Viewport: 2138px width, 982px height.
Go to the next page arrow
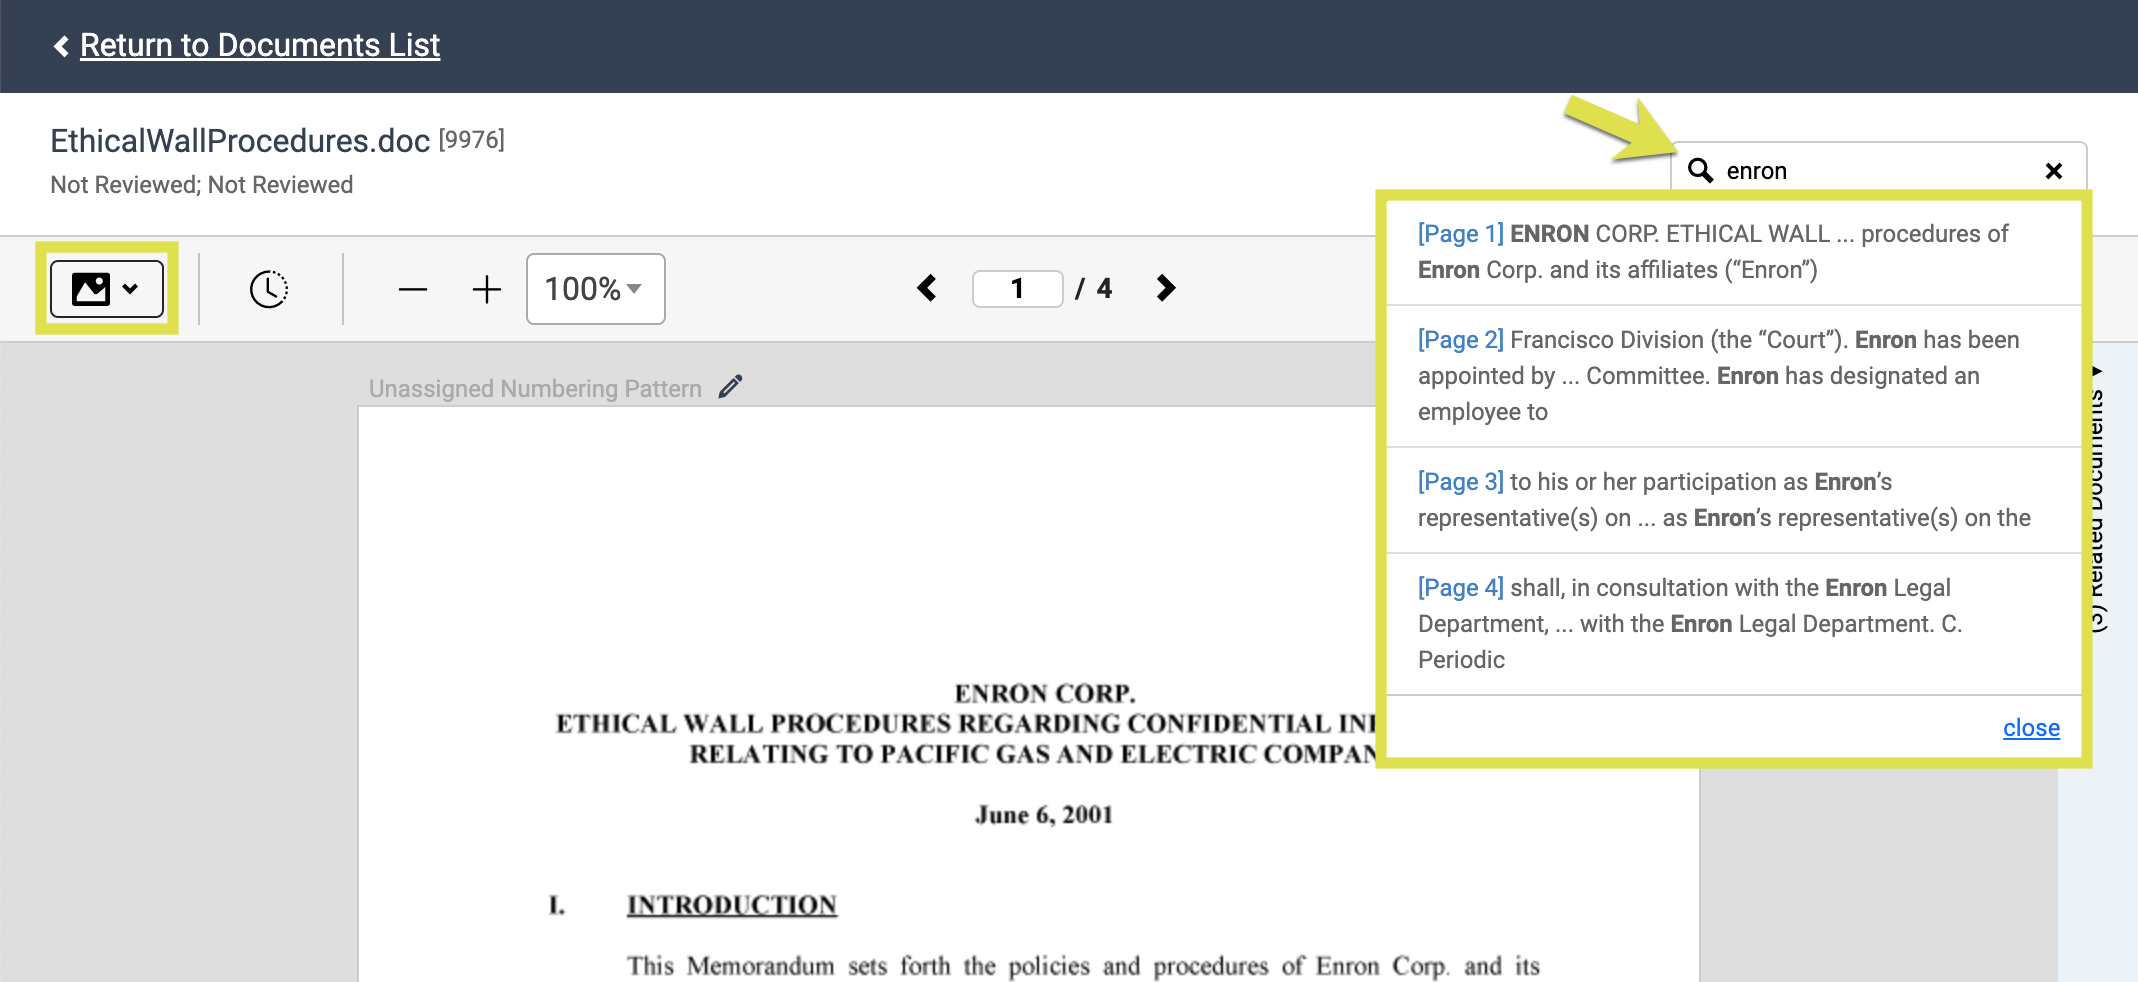pyautogui.click(x=1165, y=288)
